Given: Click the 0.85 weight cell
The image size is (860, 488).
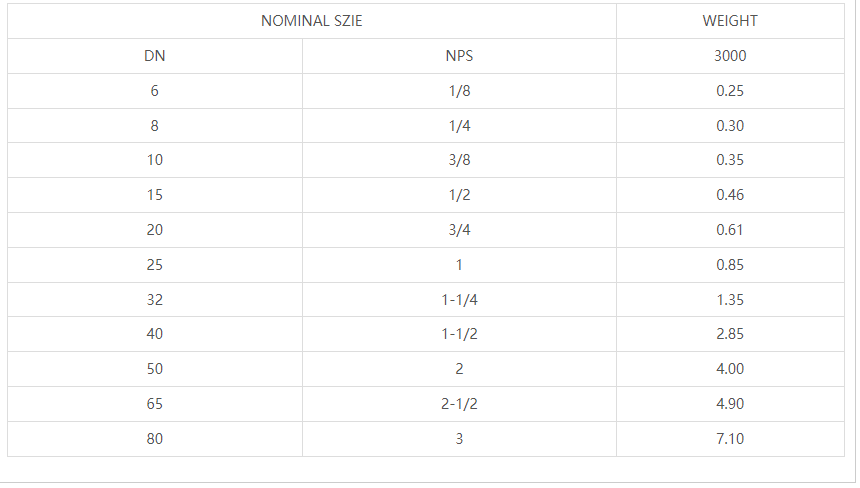Looking at the screenshot, I should 730,265.
